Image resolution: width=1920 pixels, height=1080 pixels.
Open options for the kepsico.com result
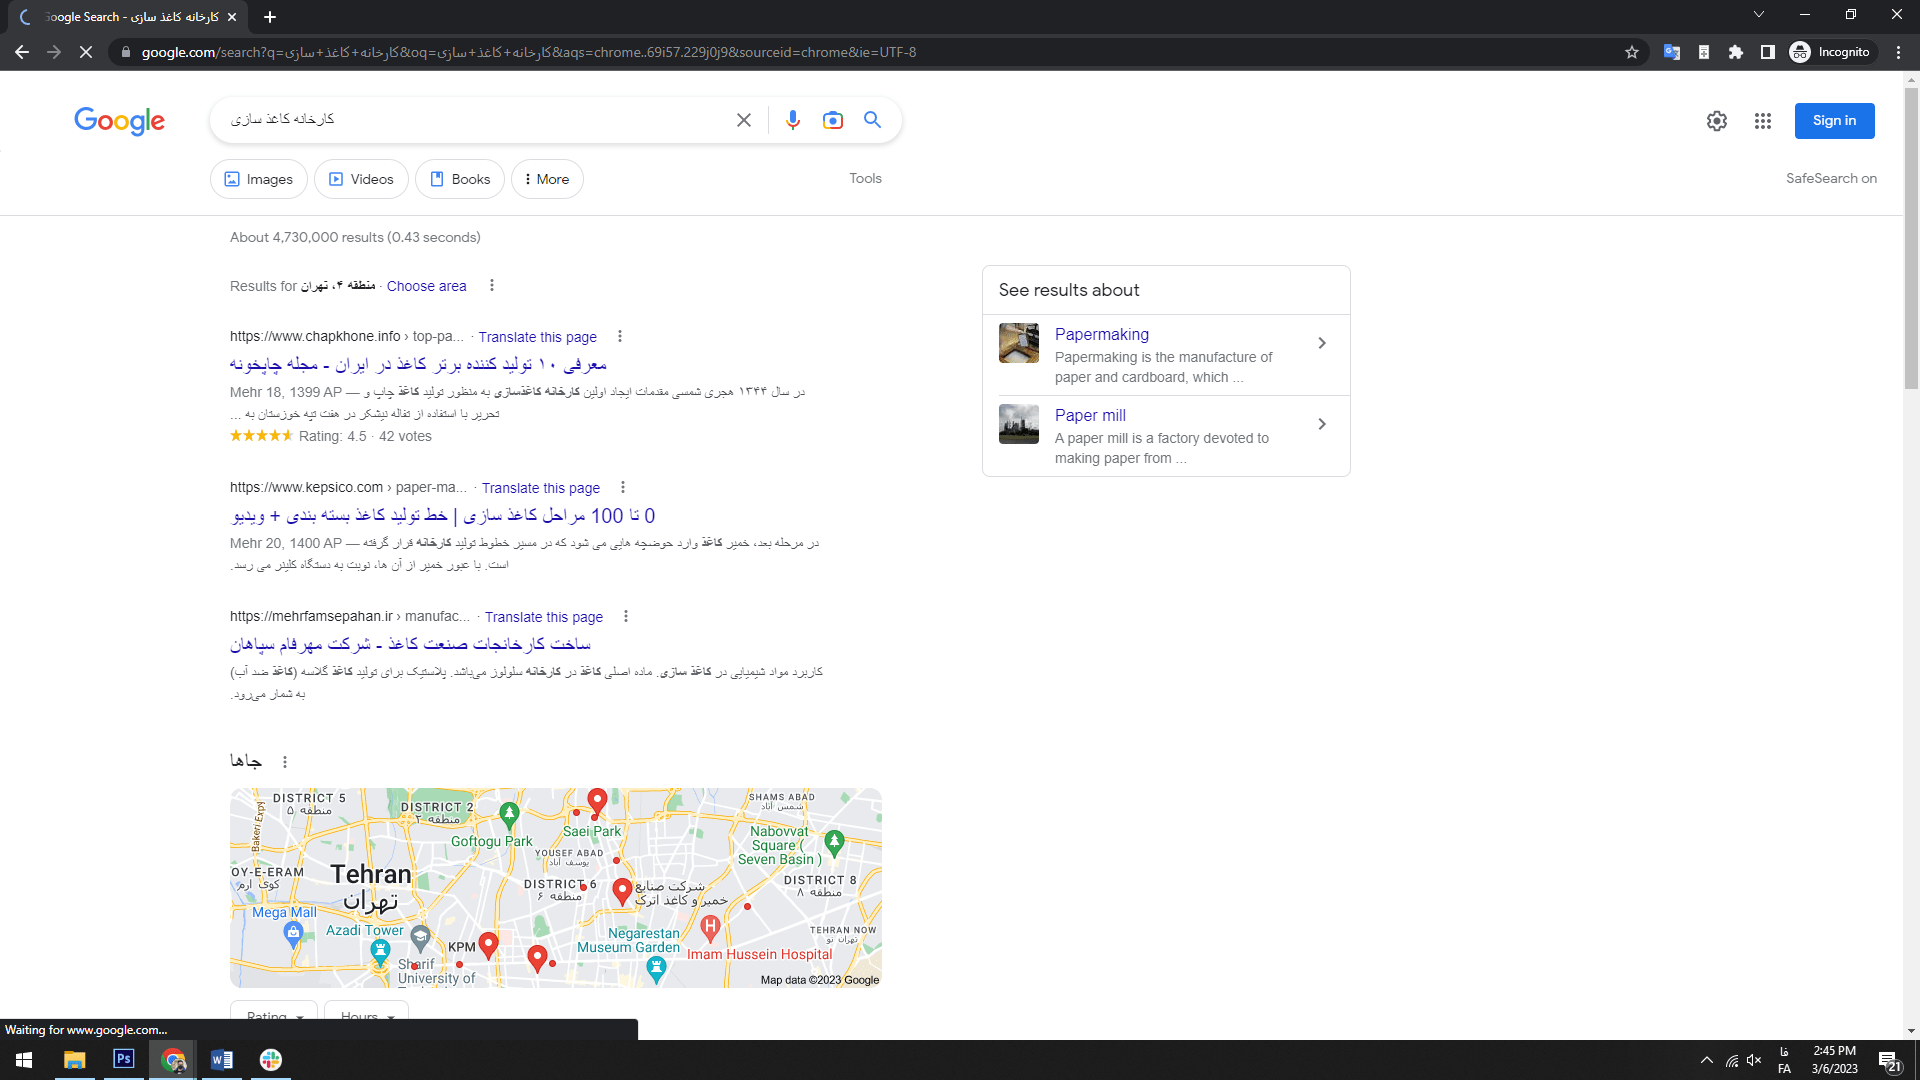623,487
